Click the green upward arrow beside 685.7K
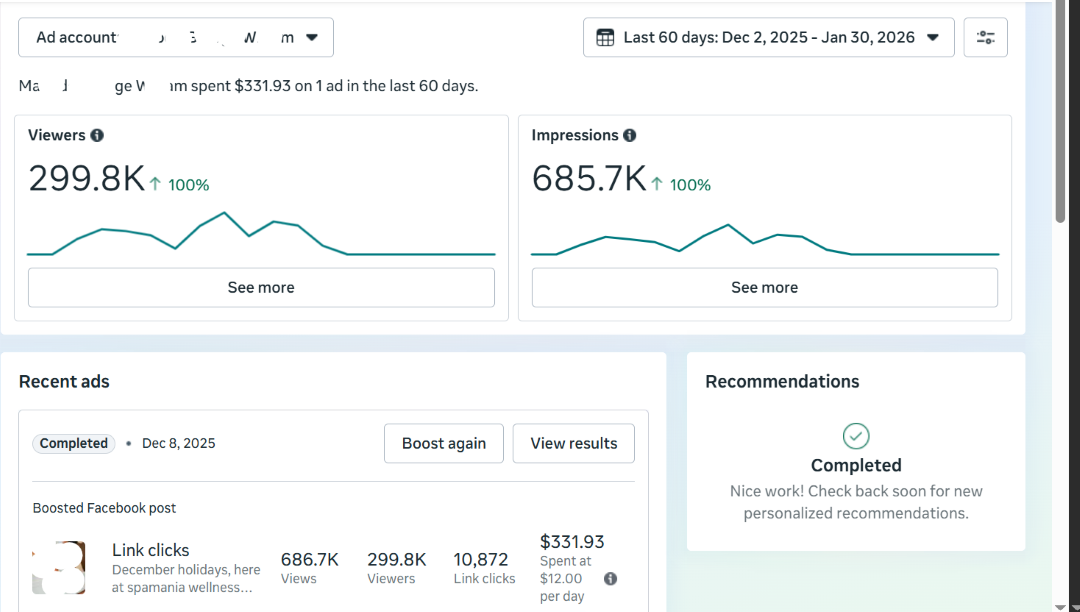The width and height of the screenshot is (1080, 612). click(659, 184)
